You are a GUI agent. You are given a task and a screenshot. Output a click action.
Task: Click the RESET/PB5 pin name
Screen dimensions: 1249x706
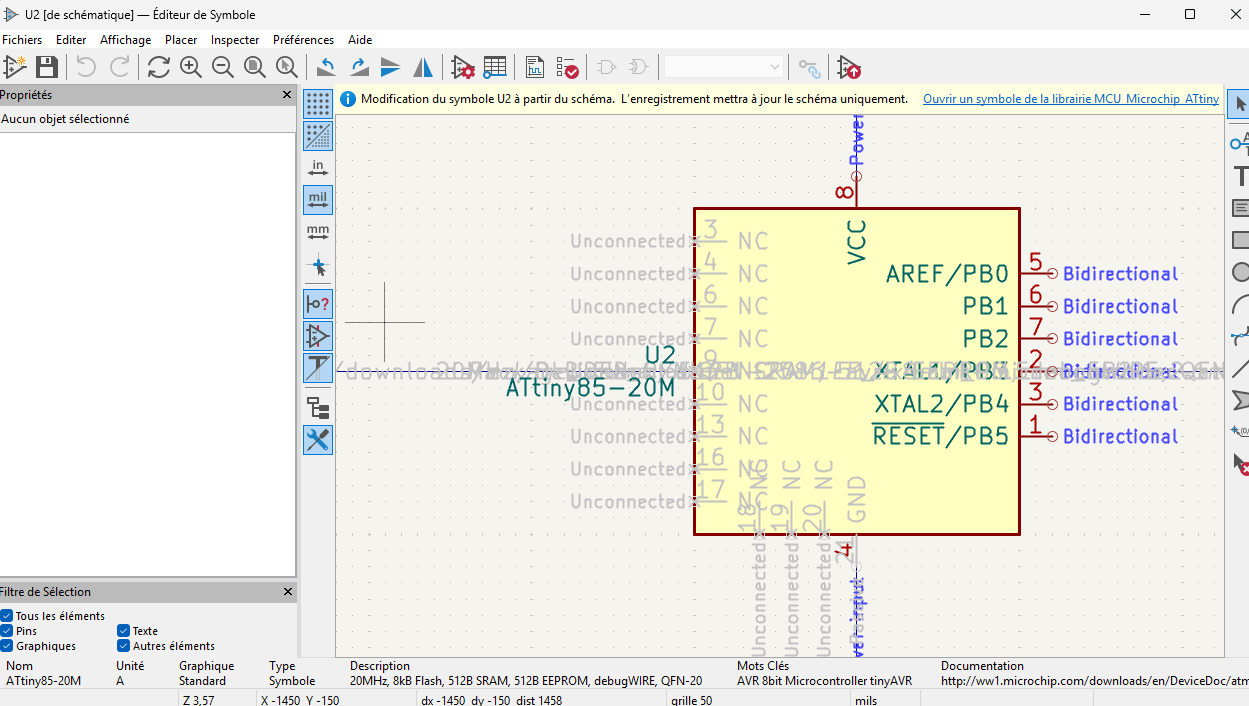click(941, 436)
